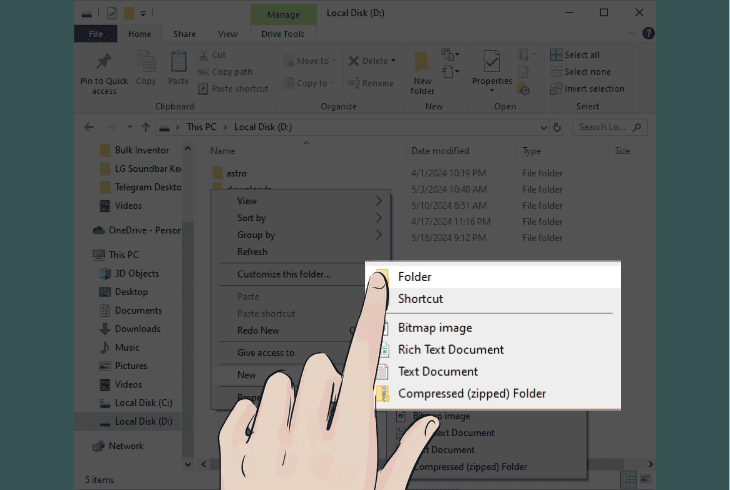
Task: Sort by the Type column header
Action: click(x=532, y=151)
